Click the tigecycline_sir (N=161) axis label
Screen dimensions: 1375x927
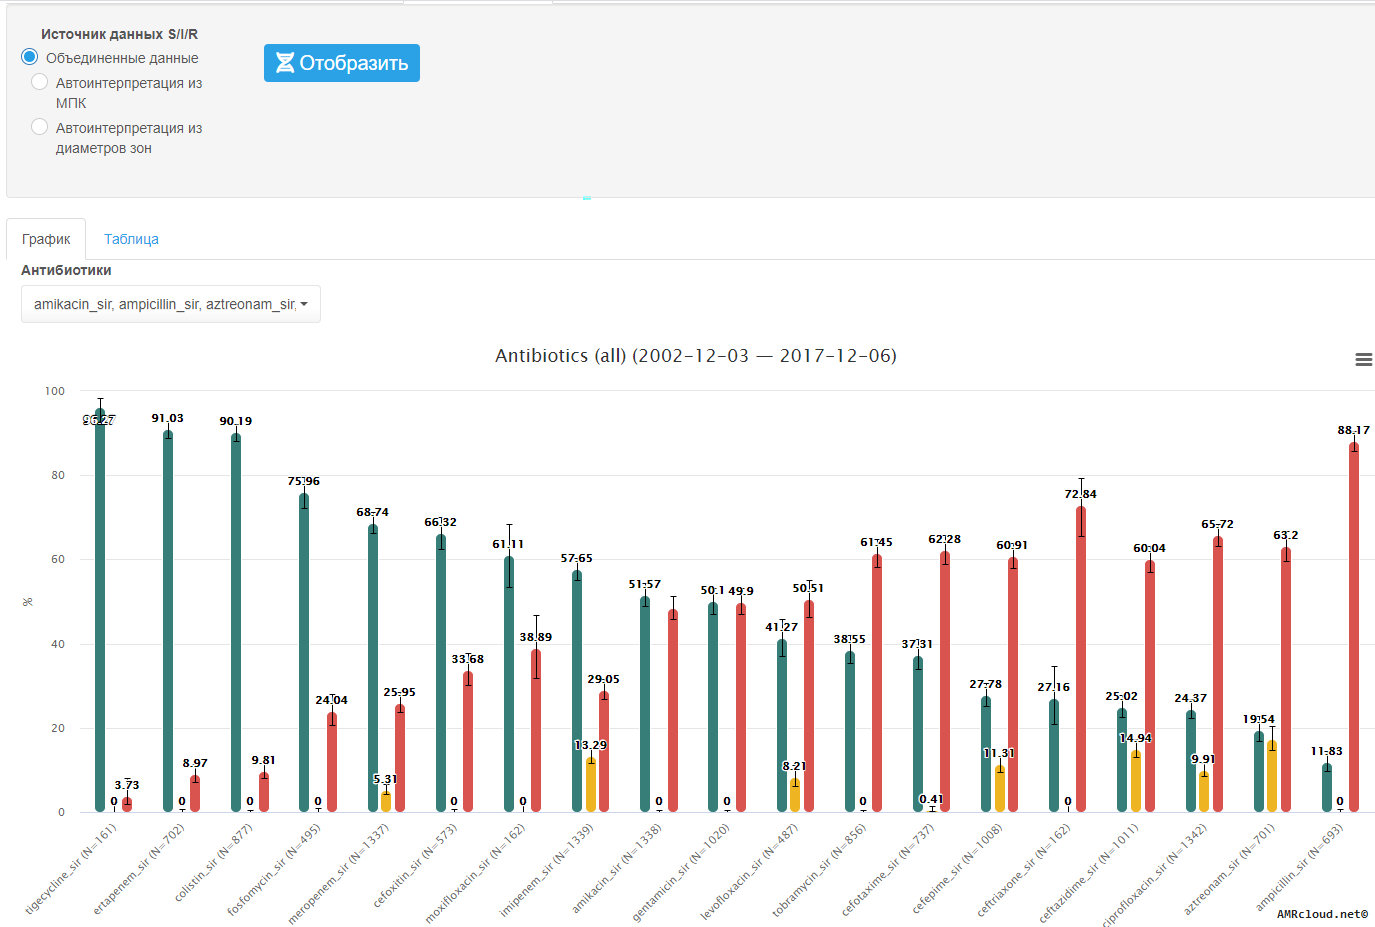click(x=71, y=869)
